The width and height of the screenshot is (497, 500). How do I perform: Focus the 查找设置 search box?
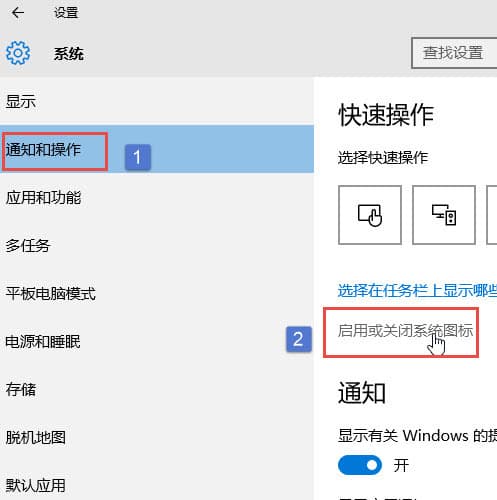click(x=454, y=53)
